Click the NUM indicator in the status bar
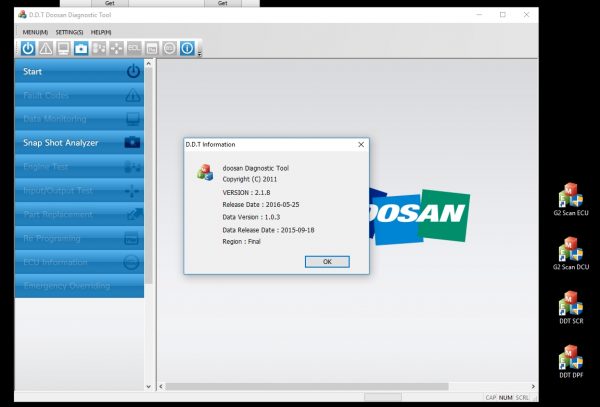The width and height of the screenshot is (600, 407). [505, 398]
